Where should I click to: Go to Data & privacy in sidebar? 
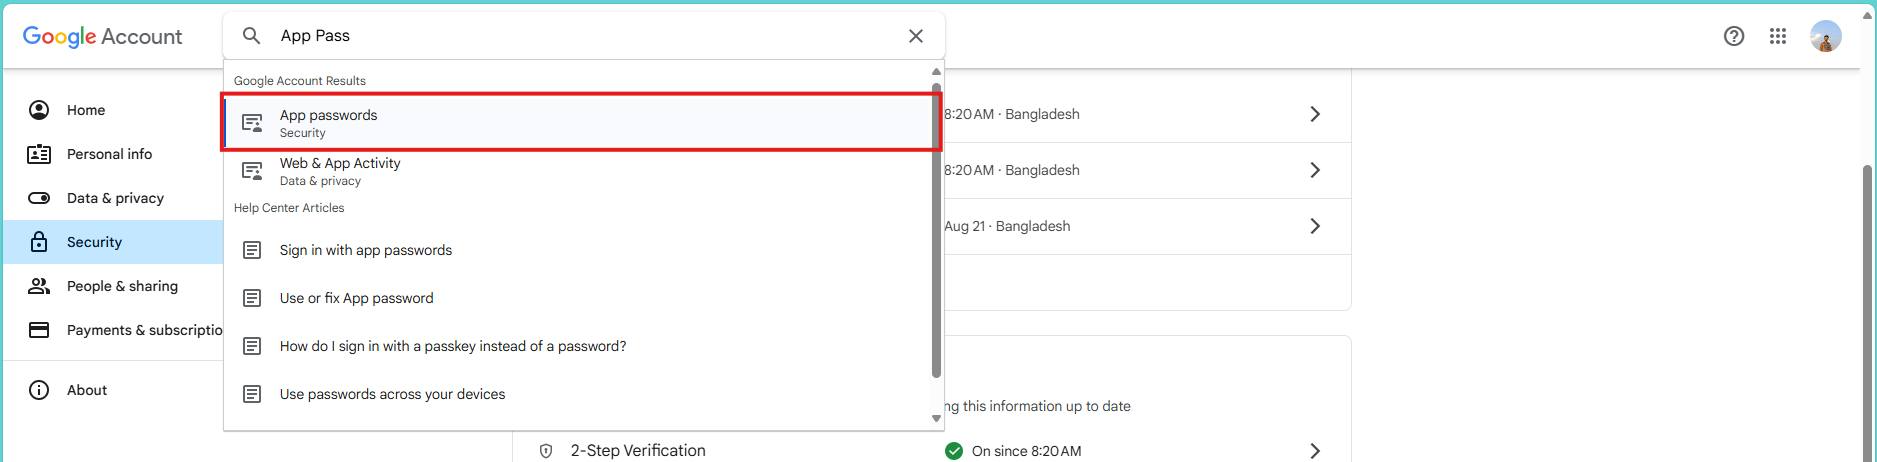pos(113,198)
